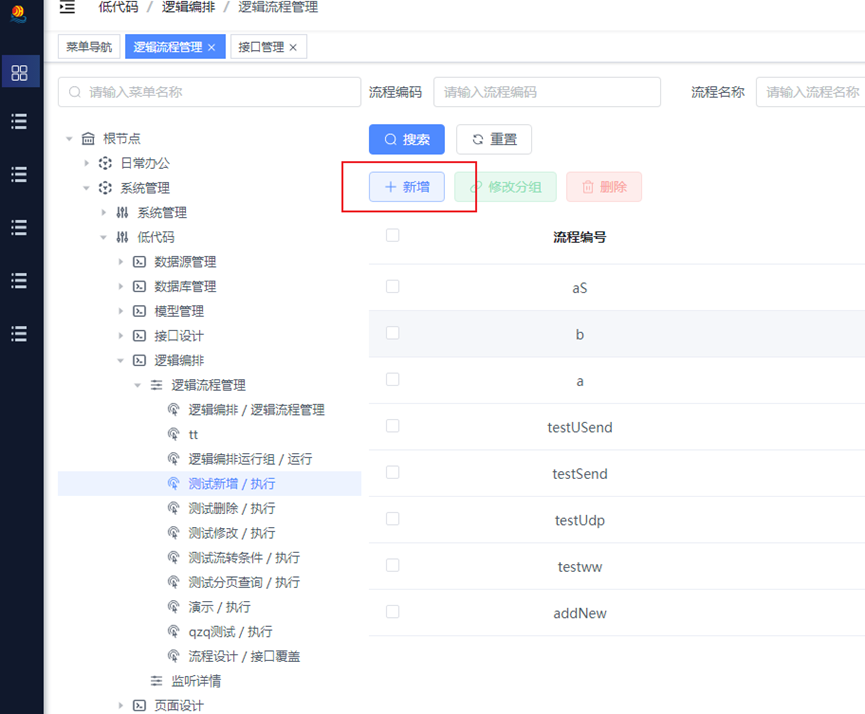Image resolution: width=865 pixels, height=714 pixels.
Task: Check the box for row addNew
Action: (392, 611)
